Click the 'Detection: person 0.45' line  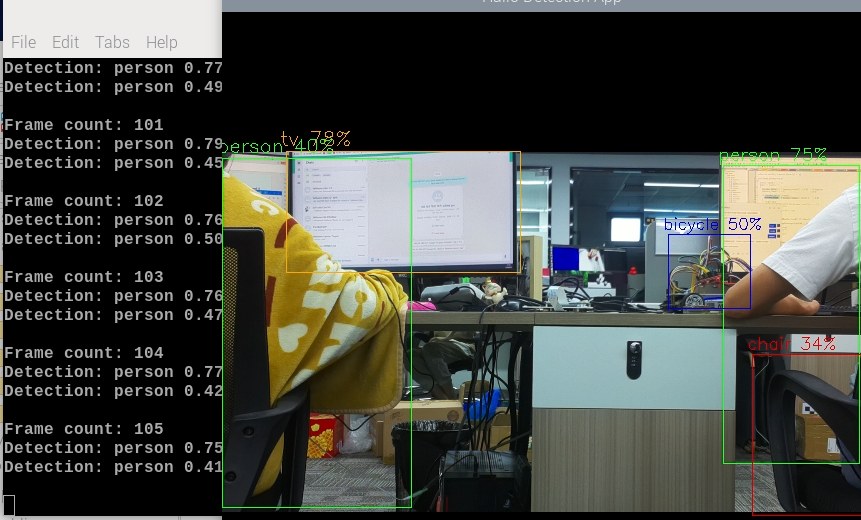(x=113, y=164)
